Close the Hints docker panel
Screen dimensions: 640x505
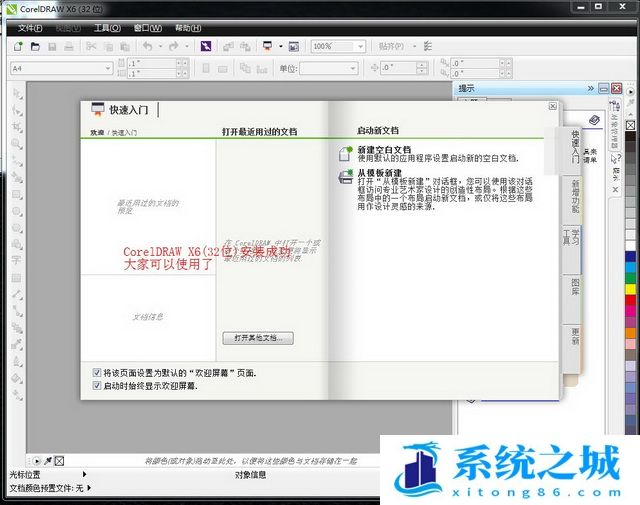tap(616, 88)
